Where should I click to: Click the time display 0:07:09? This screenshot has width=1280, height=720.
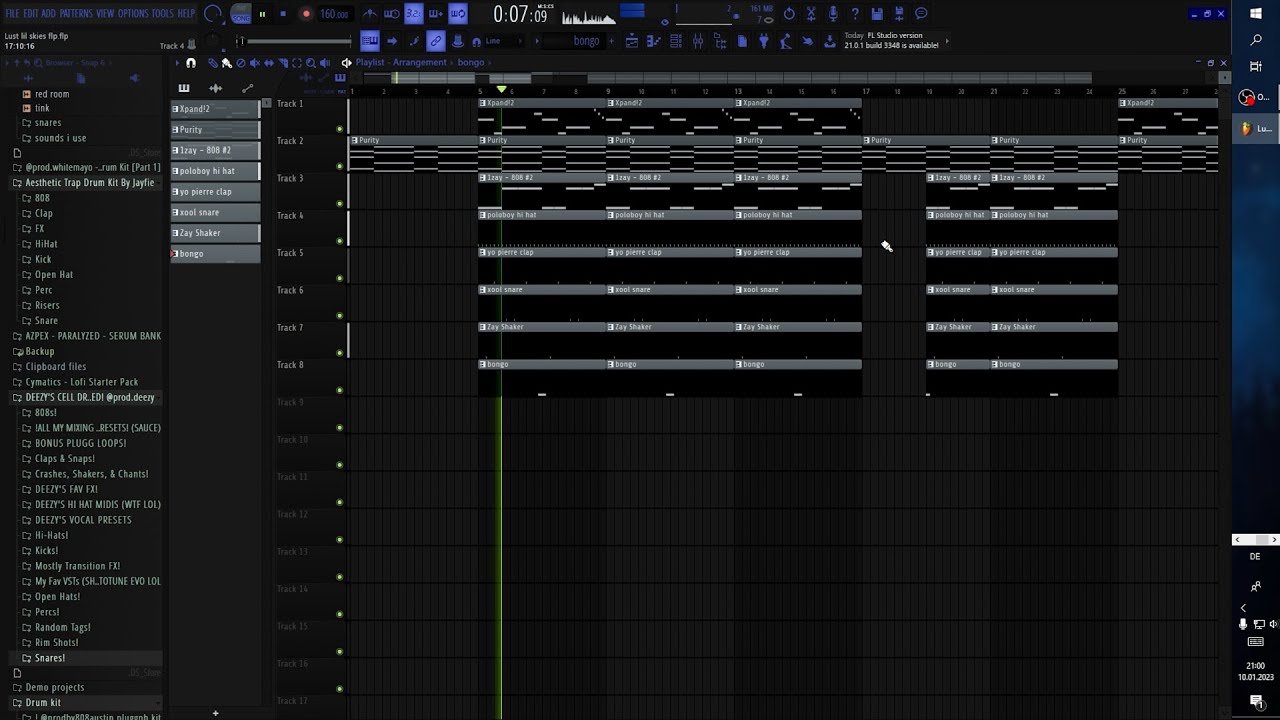(520, 15)
